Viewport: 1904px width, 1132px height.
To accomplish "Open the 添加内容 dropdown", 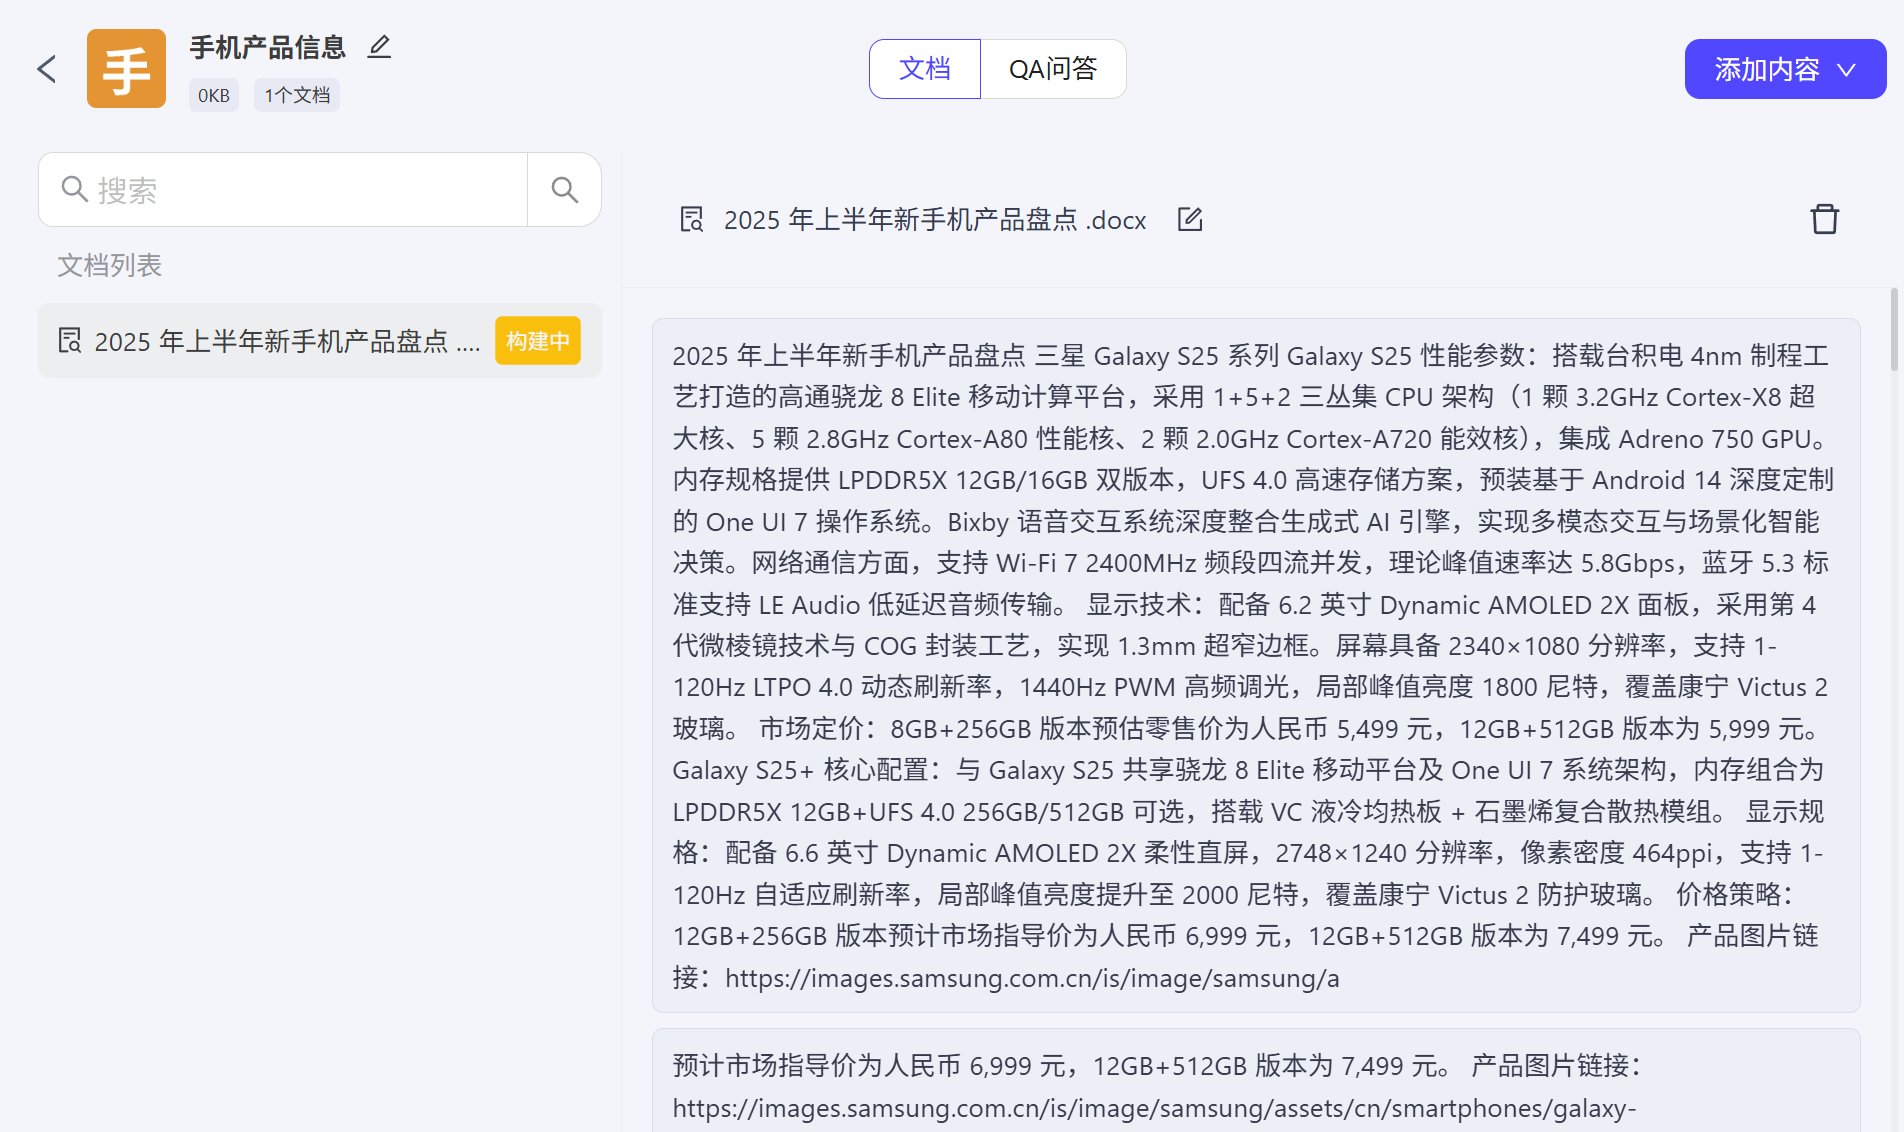I will (1768, 69).
